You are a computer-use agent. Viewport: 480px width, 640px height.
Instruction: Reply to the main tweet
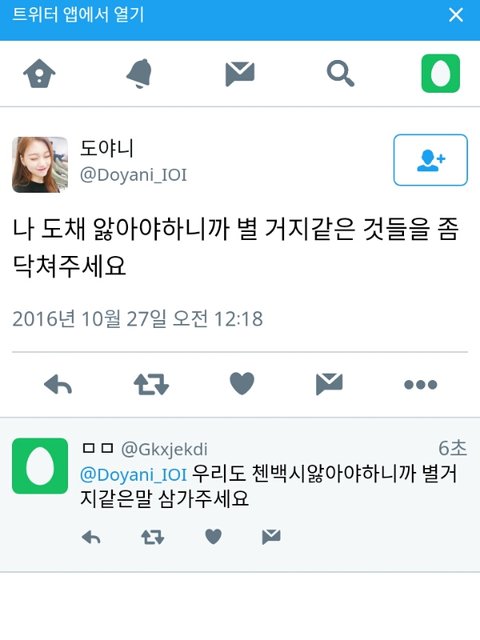(x=58, y=384)
